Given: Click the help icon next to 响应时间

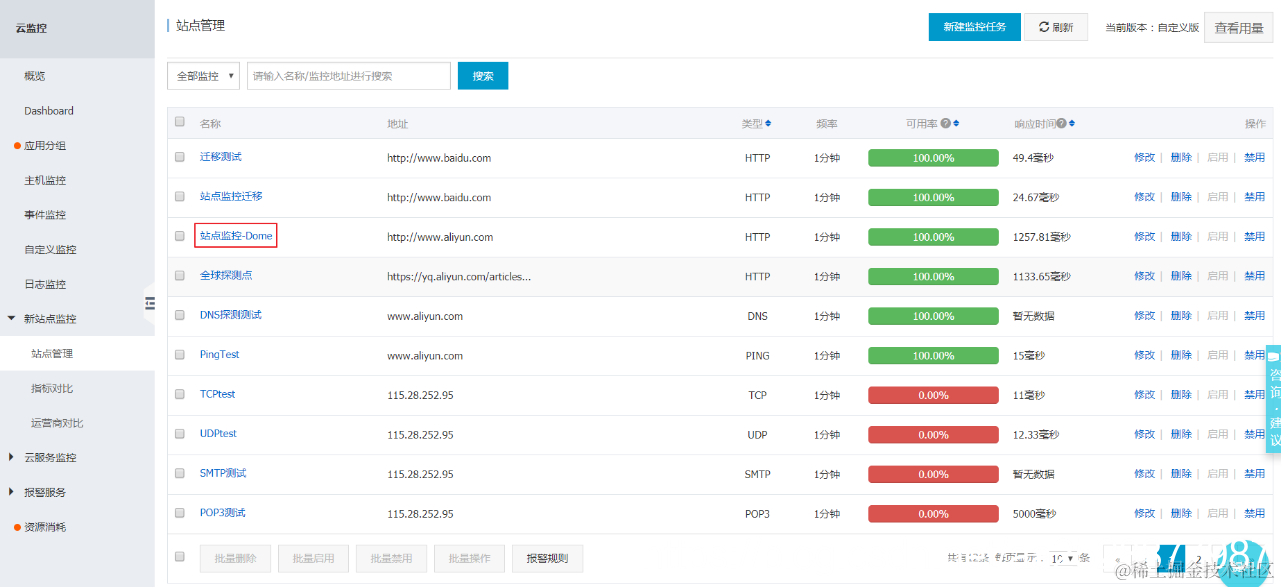Looking at the screenshot, I should point(1061,124).
